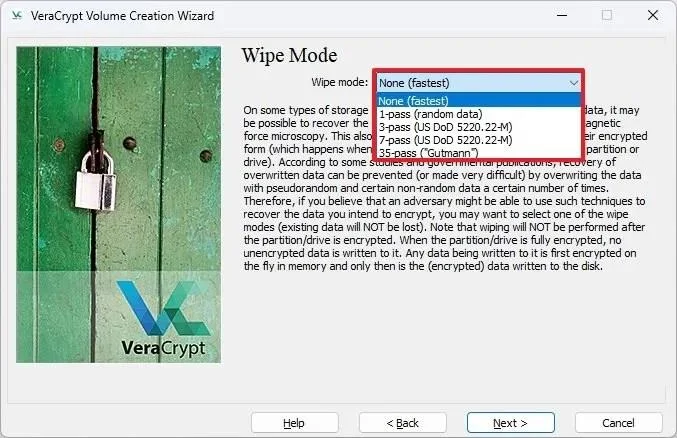Select None (fastest) in the list
This screenshot has height=438, width=677.
pos(479,101)
